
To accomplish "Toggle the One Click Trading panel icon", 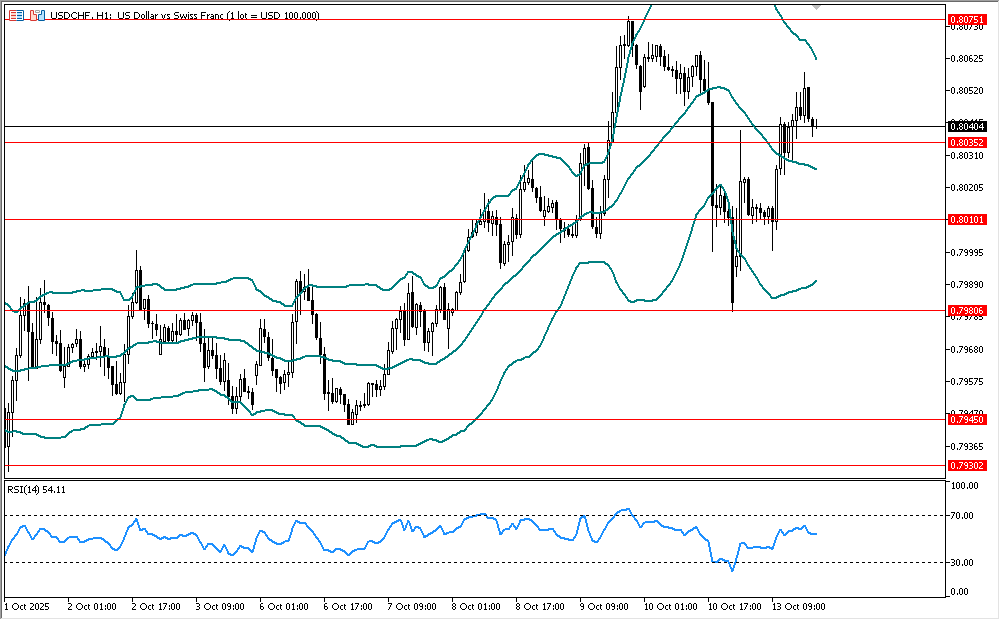I will click(x=37, y=16).
